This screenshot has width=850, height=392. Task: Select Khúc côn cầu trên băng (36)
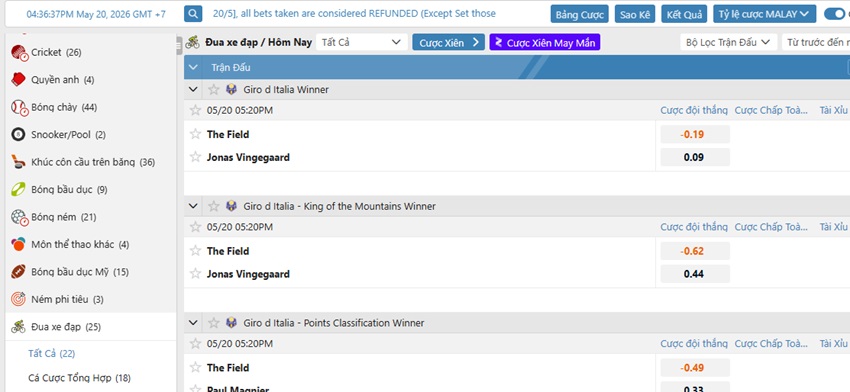91,162
